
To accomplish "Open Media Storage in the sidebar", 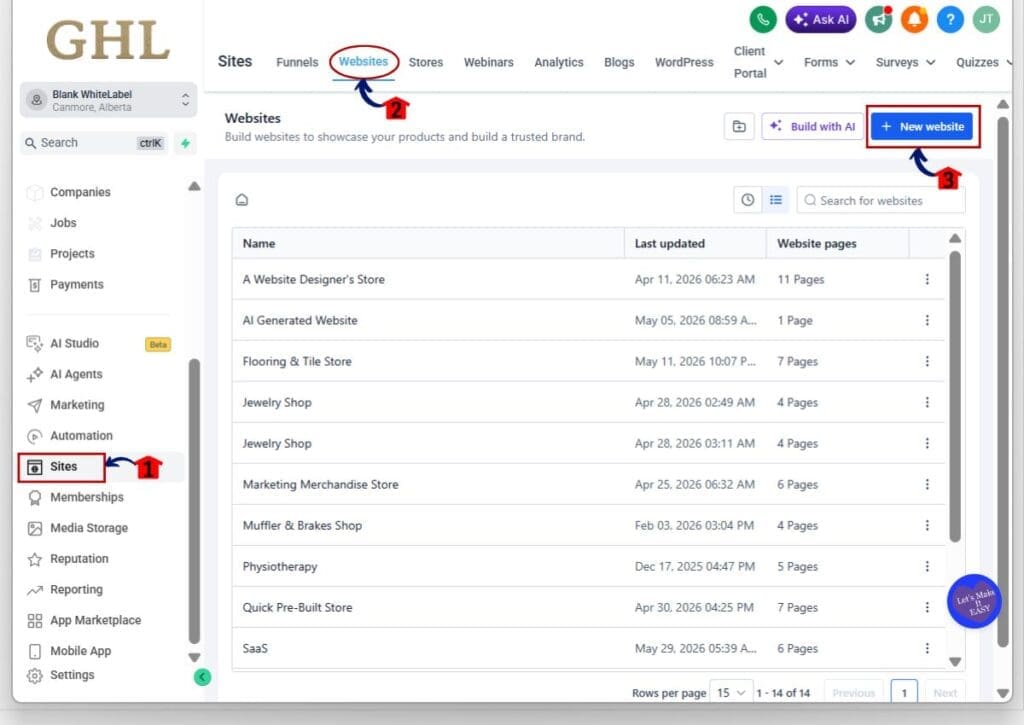I will pyautogui.click(x=89, y=528).
